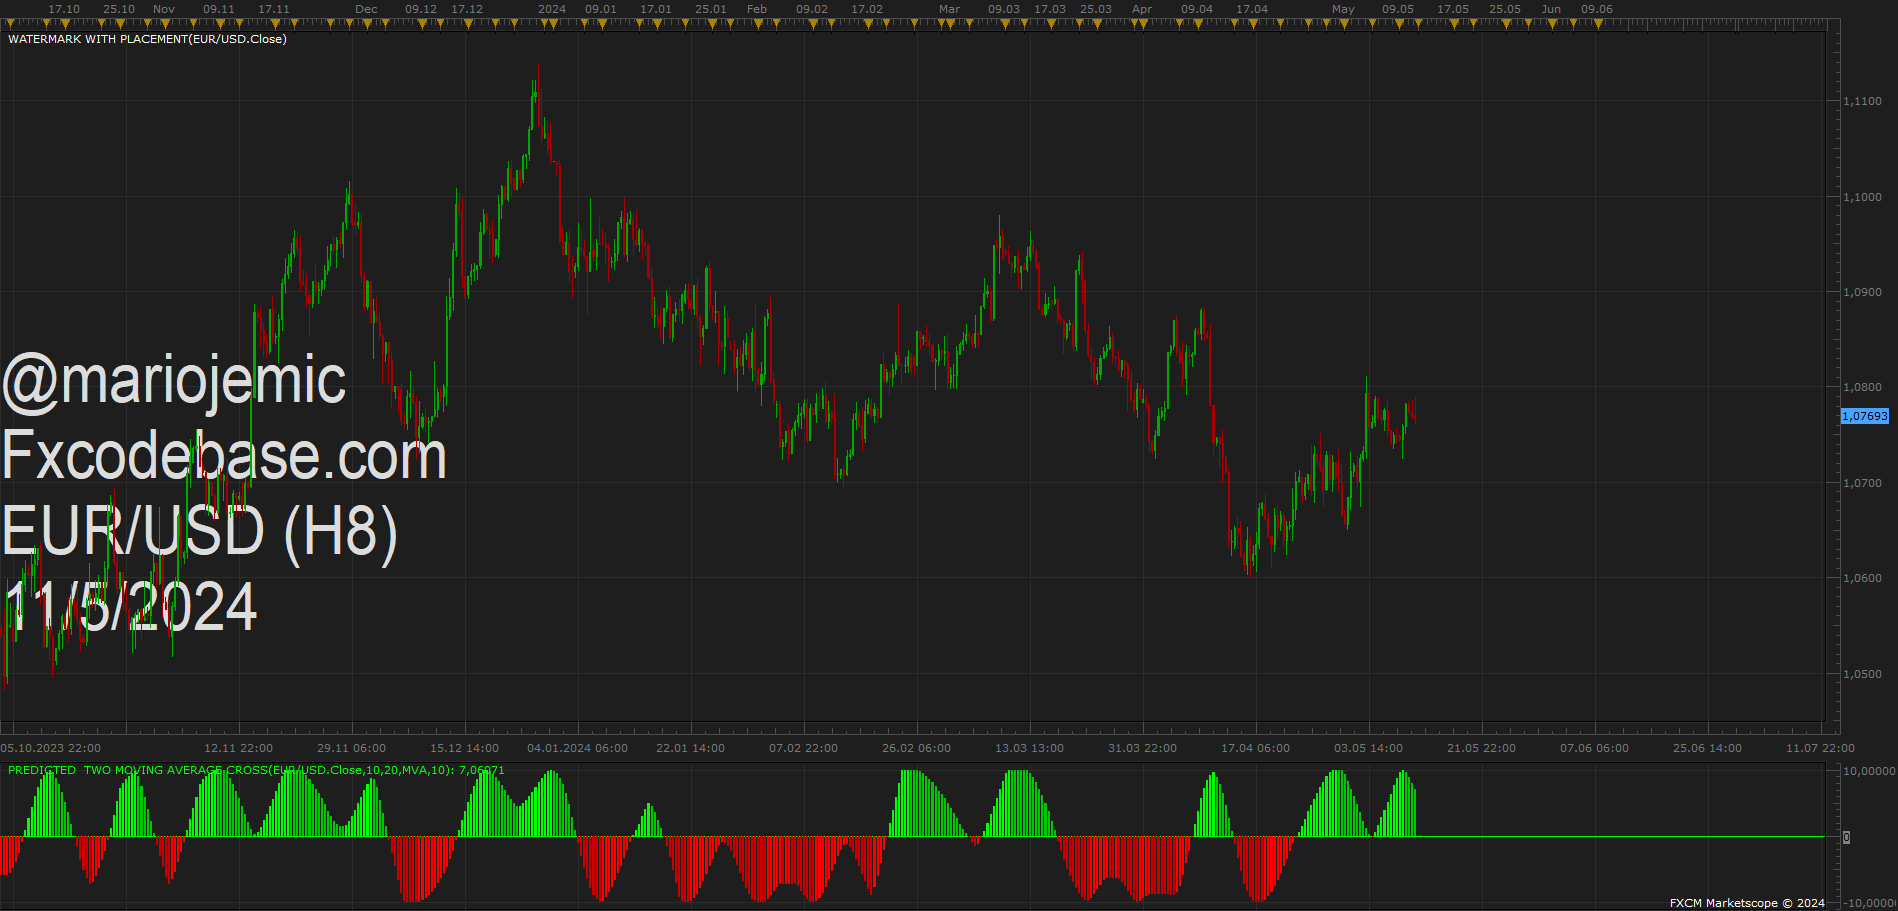Click the 1,0600 price axis label
The width and height of the screenshot is (1898, 911).
[1862, 578]
